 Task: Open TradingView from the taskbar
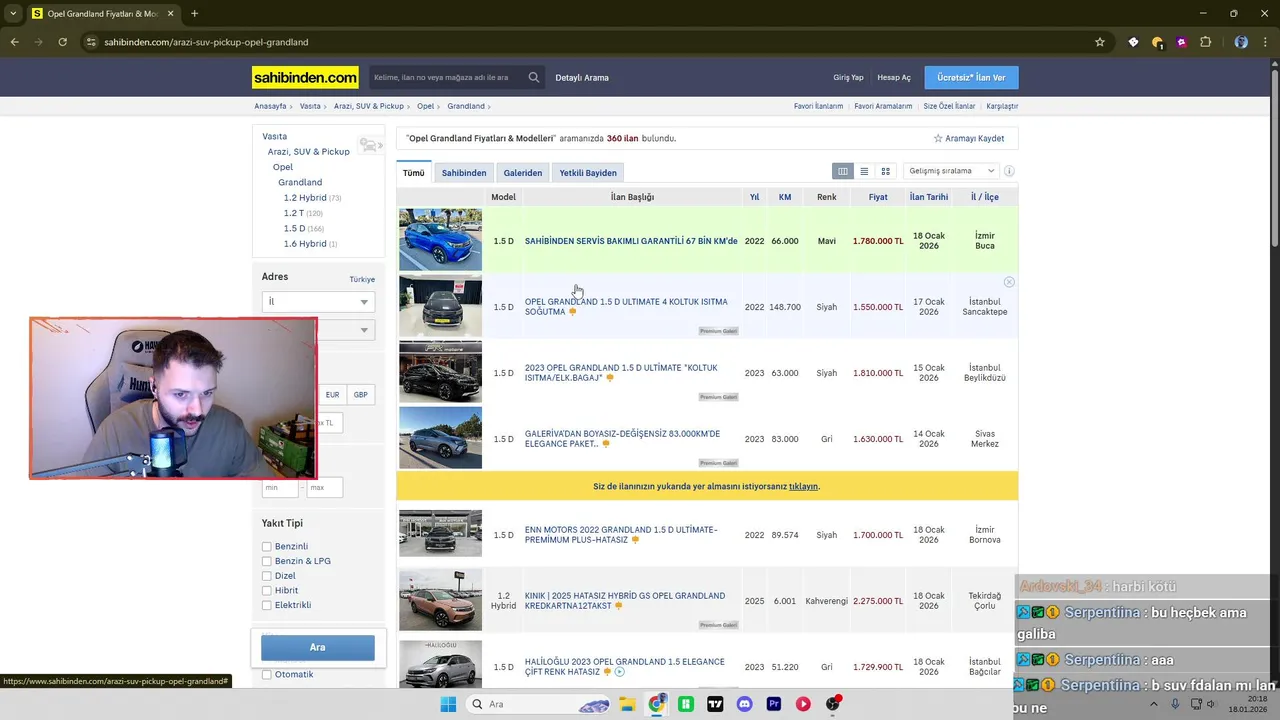point(715,704)
